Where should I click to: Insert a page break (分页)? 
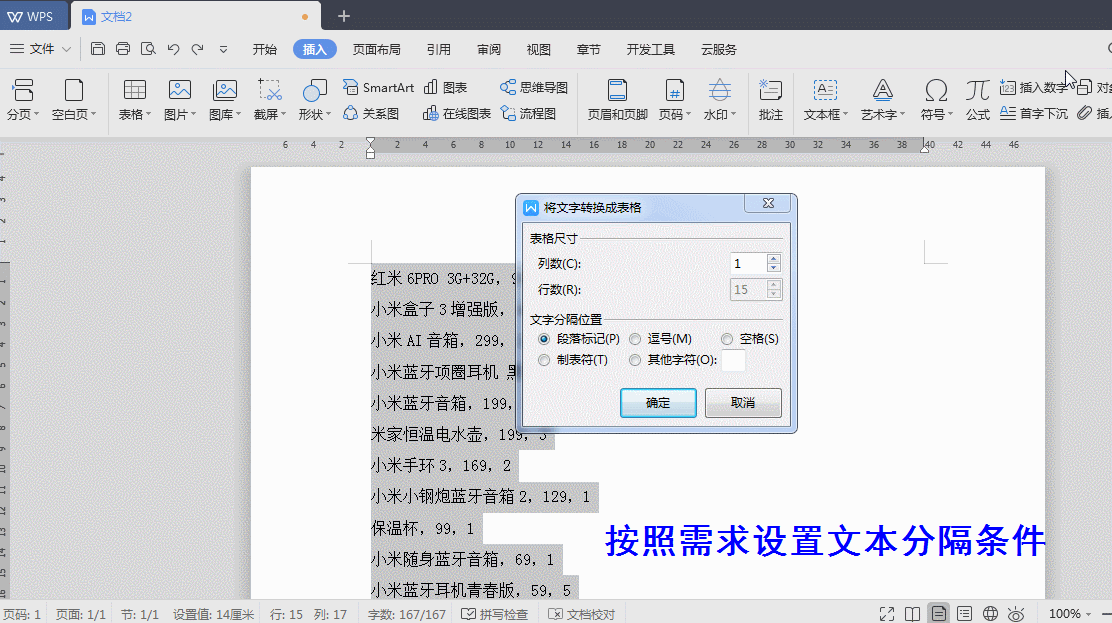tap(23, 100)
